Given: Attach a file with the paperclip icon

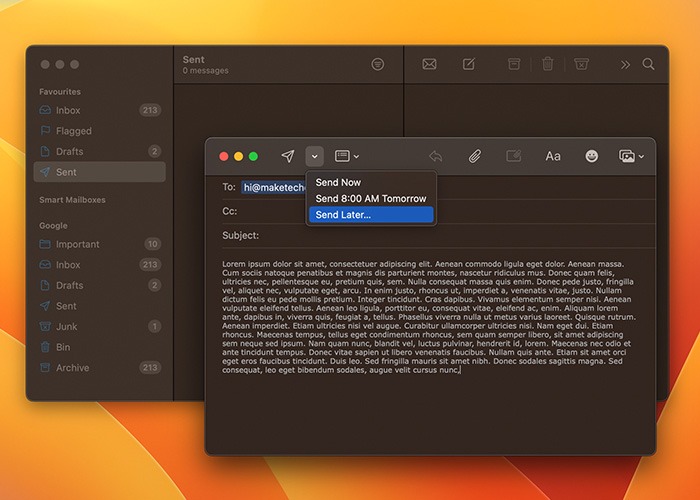Looking at the screenshot, I should coord(475,156).
